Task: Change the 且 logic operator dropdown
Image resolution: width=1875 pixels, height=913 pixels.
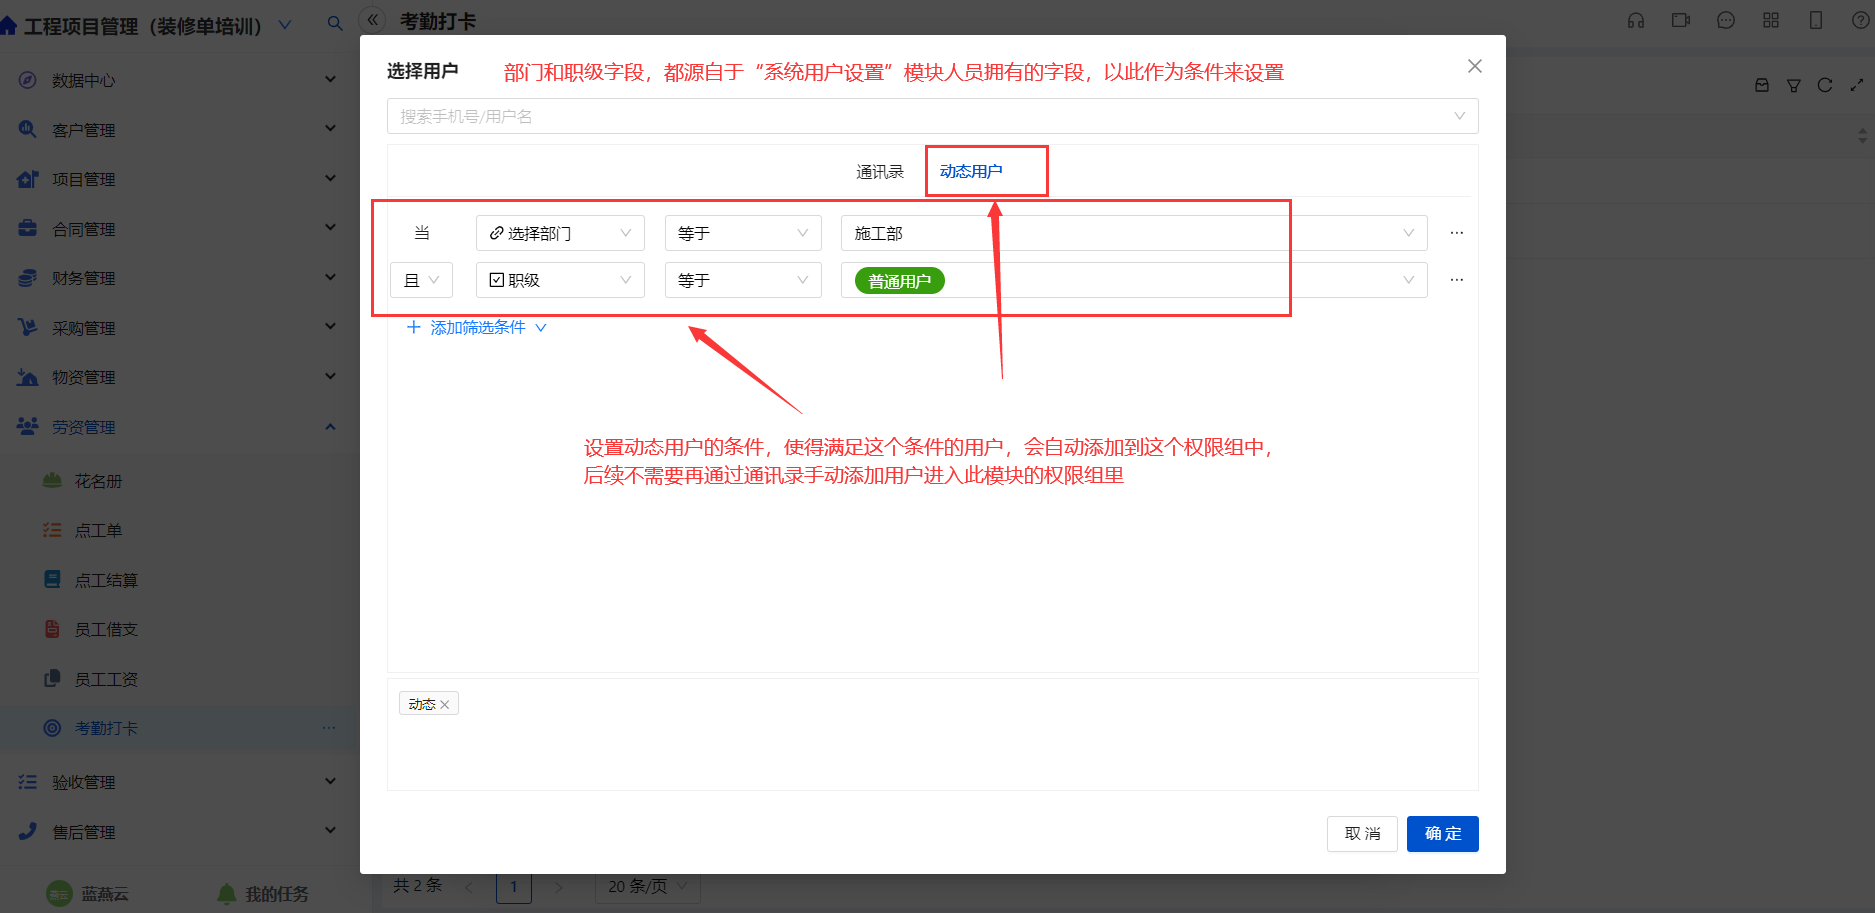Action: (421, 280)
